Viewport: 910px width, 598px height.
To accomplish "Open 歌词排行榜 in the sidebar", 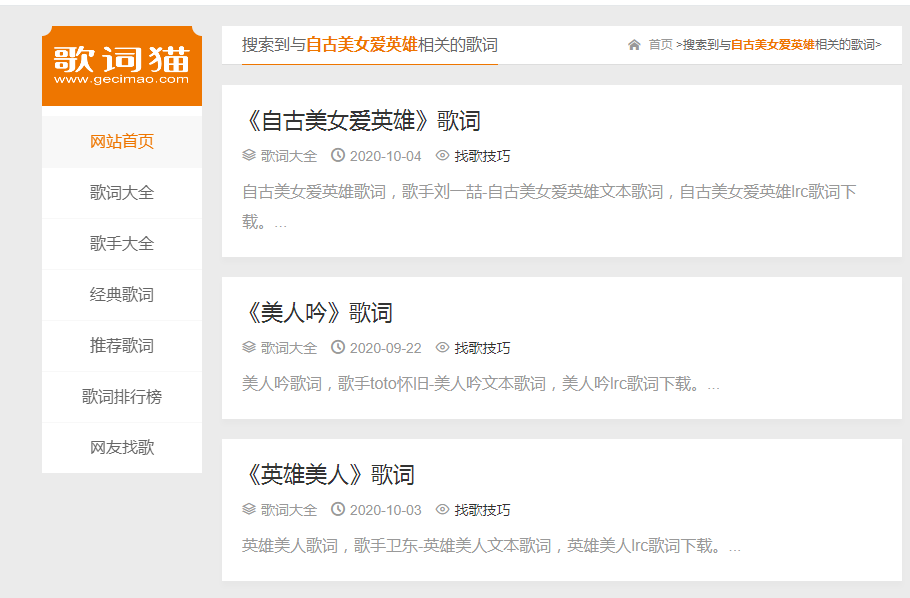I will click(122, 397).
